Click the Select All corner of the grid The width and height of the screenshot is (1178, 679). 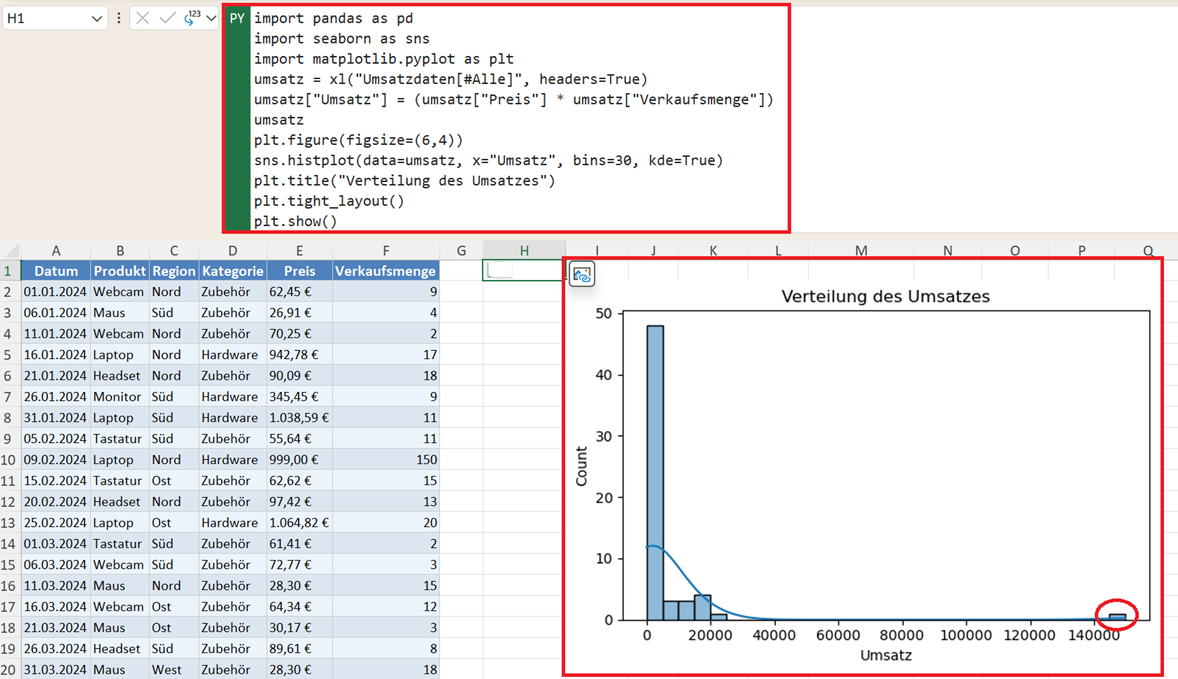click(11, 249)
